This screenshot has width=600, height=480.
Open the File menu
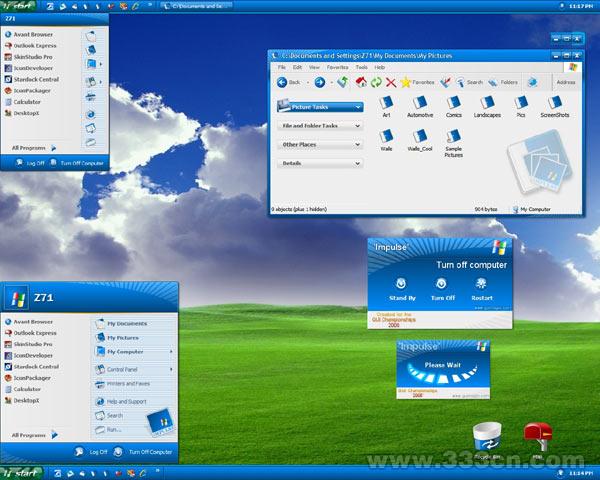(x=282, y=67)
